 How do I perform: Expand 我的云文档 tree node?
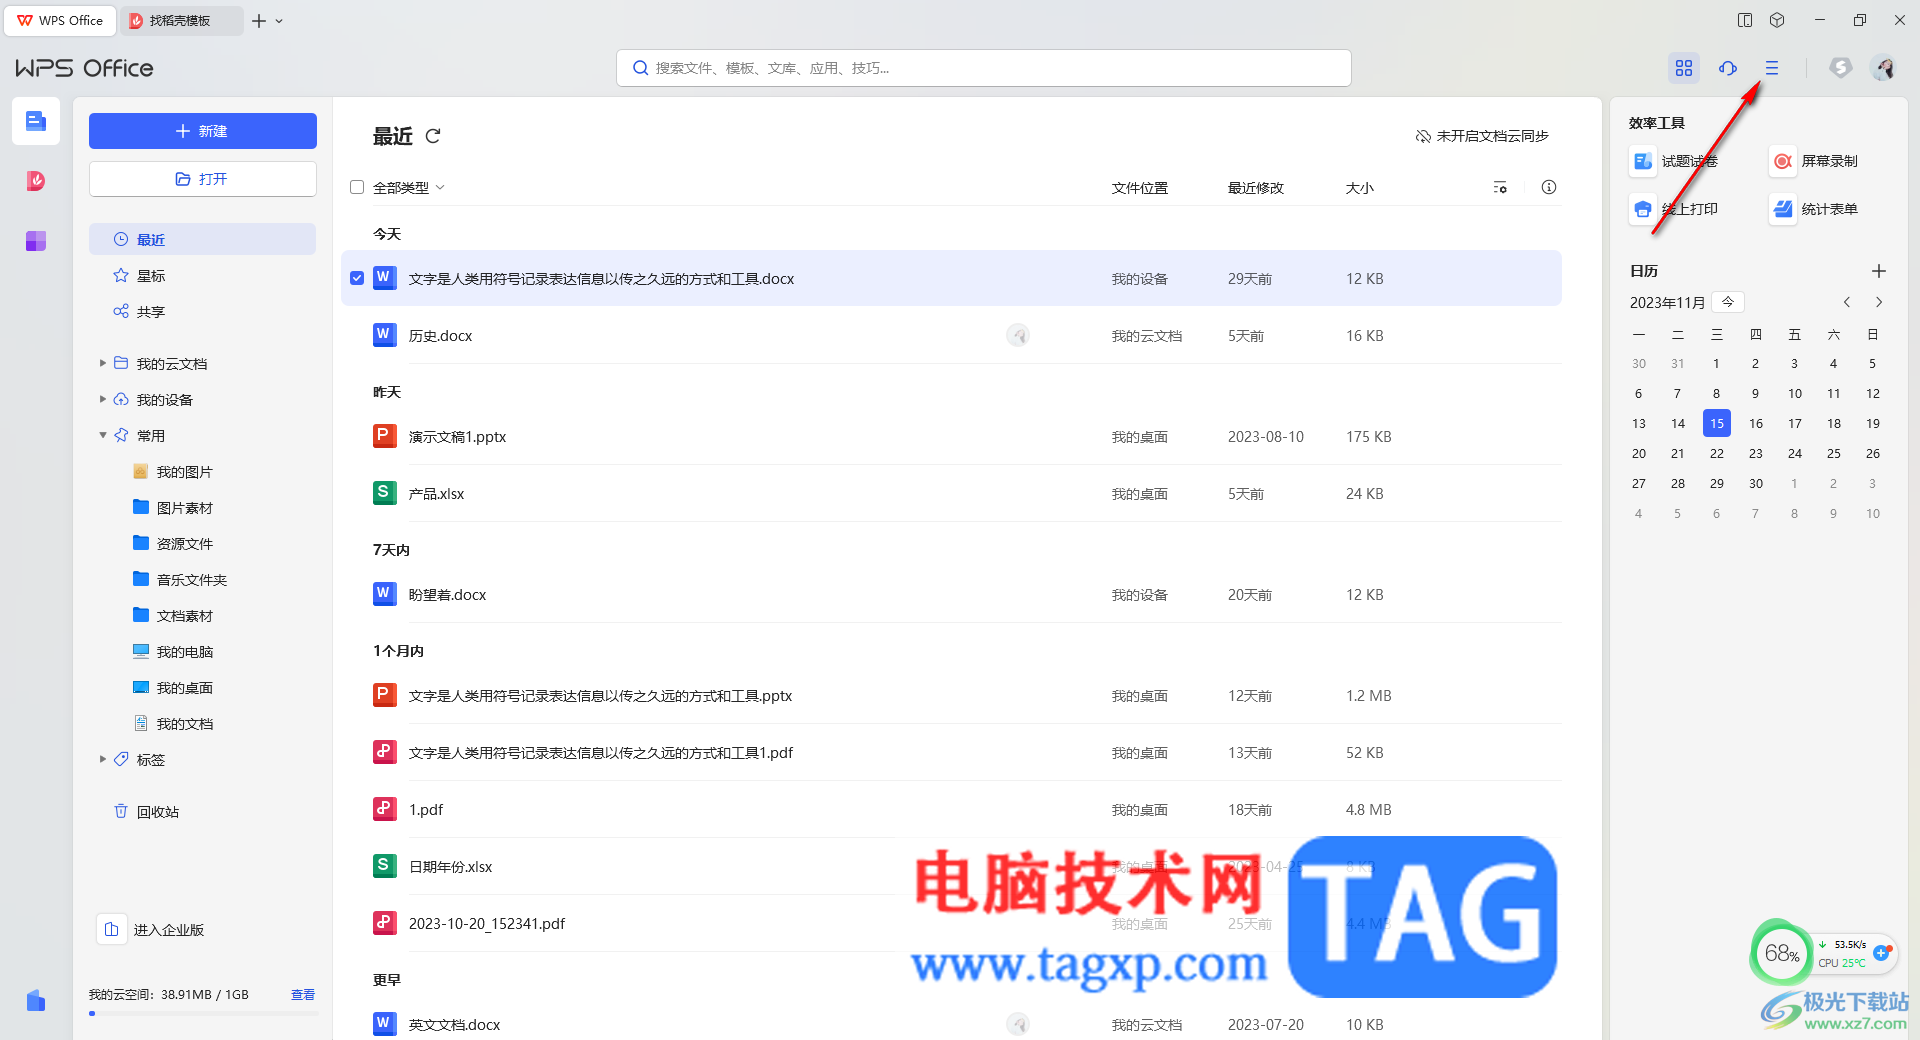pos(102,364)
